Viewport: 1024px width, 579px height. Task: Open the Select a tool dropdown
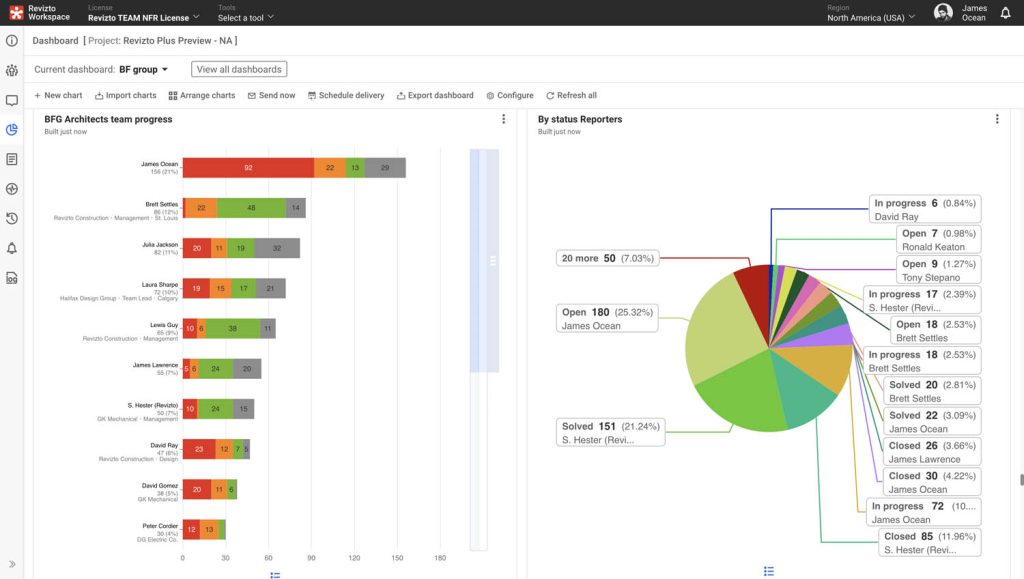click(246, 18)
